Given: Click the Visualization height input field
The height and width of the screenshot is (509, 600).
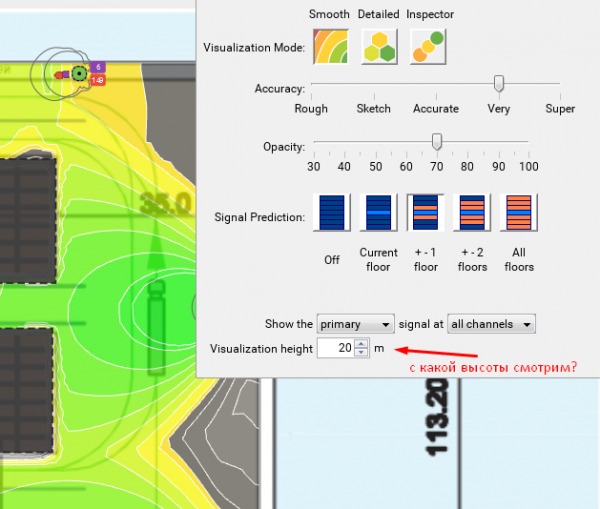Looking at the screenshot, I should pos(335,348).
